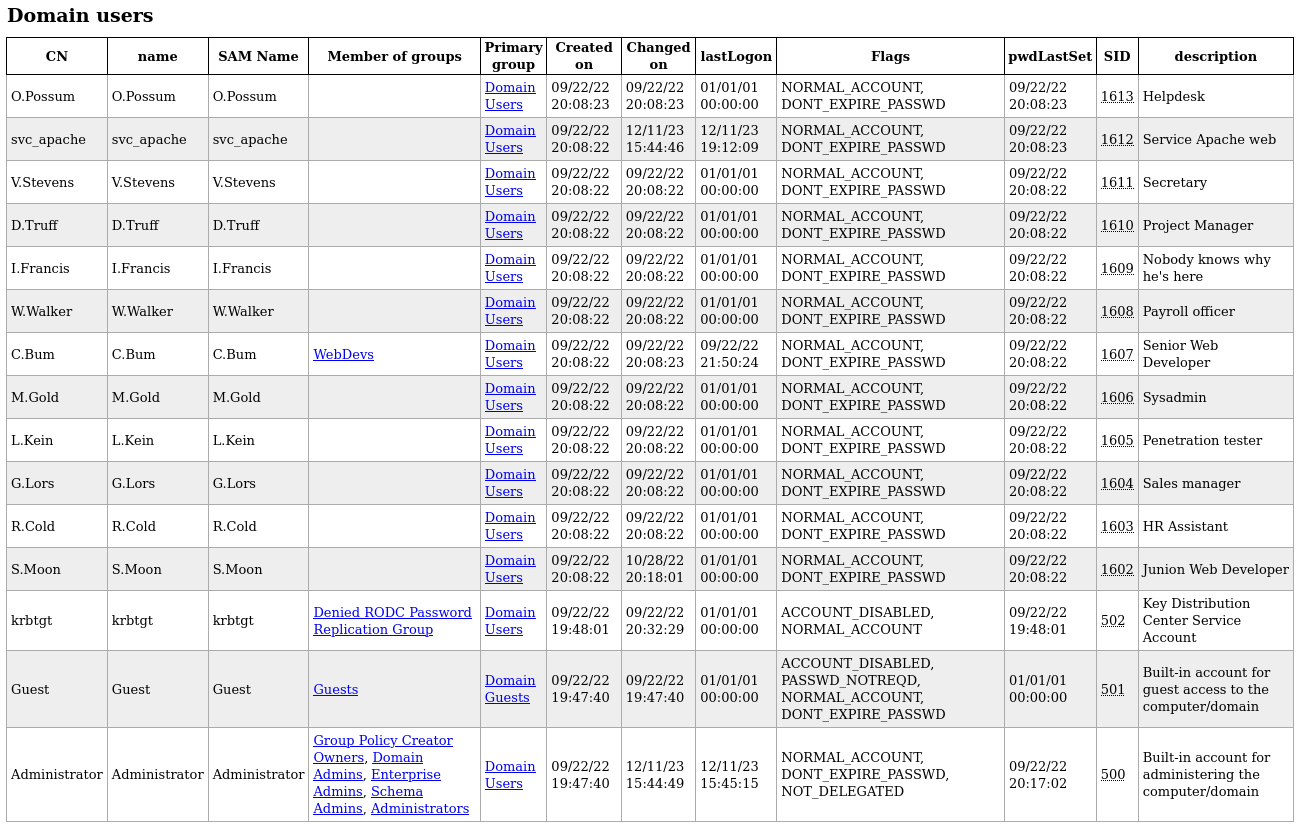Image resolution: width=1301 pixels, height=828 pixels.
Task: Open the Guests group link
Action: 335,689
